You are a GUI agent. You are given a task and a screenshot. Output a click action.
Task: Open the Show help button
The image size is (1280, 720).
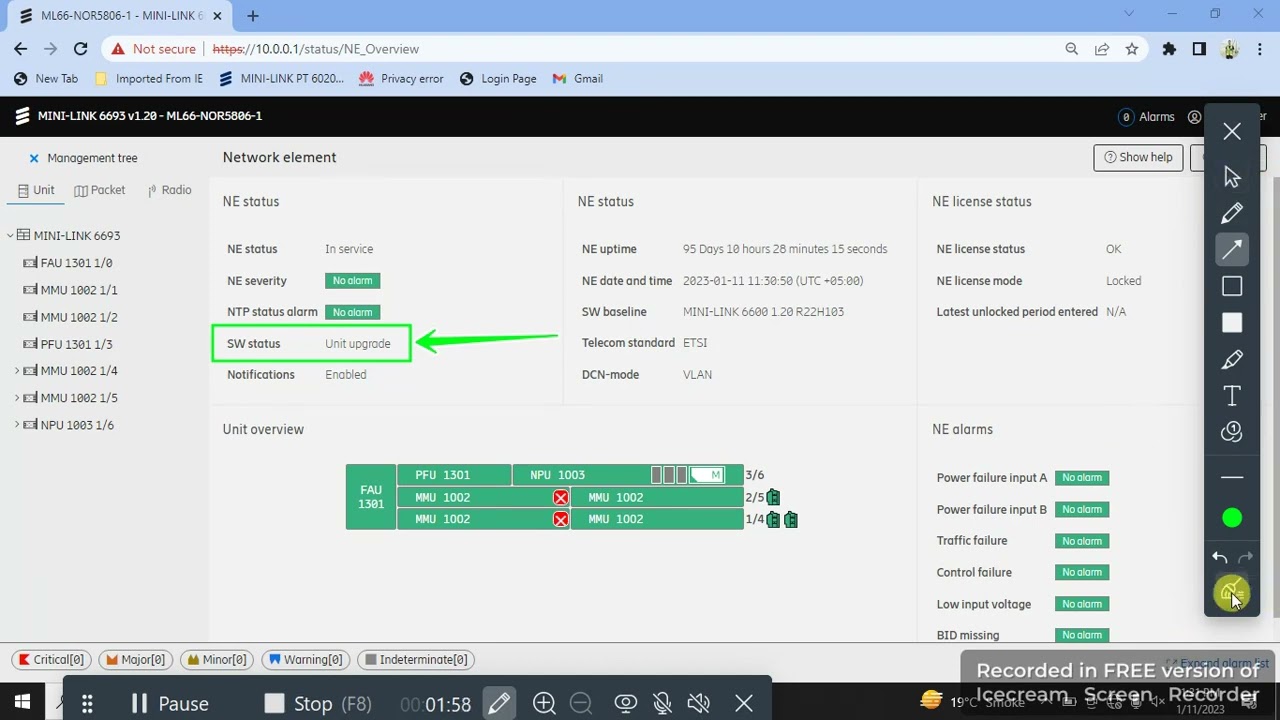point(1138,157)
